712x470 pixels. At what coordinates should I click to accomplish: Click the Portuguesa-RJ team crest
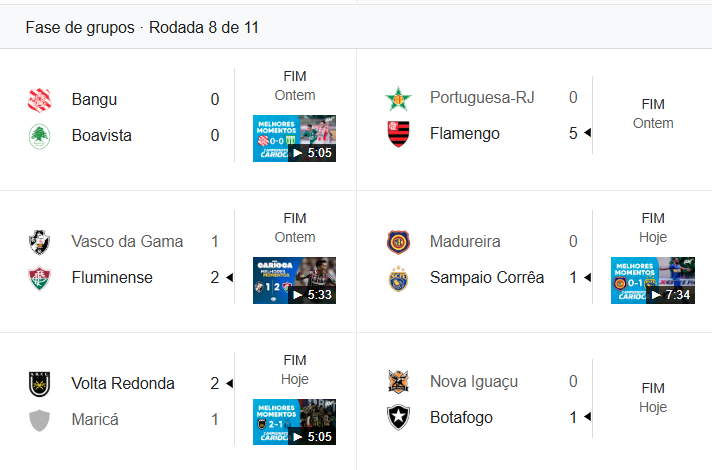[398, 98]
